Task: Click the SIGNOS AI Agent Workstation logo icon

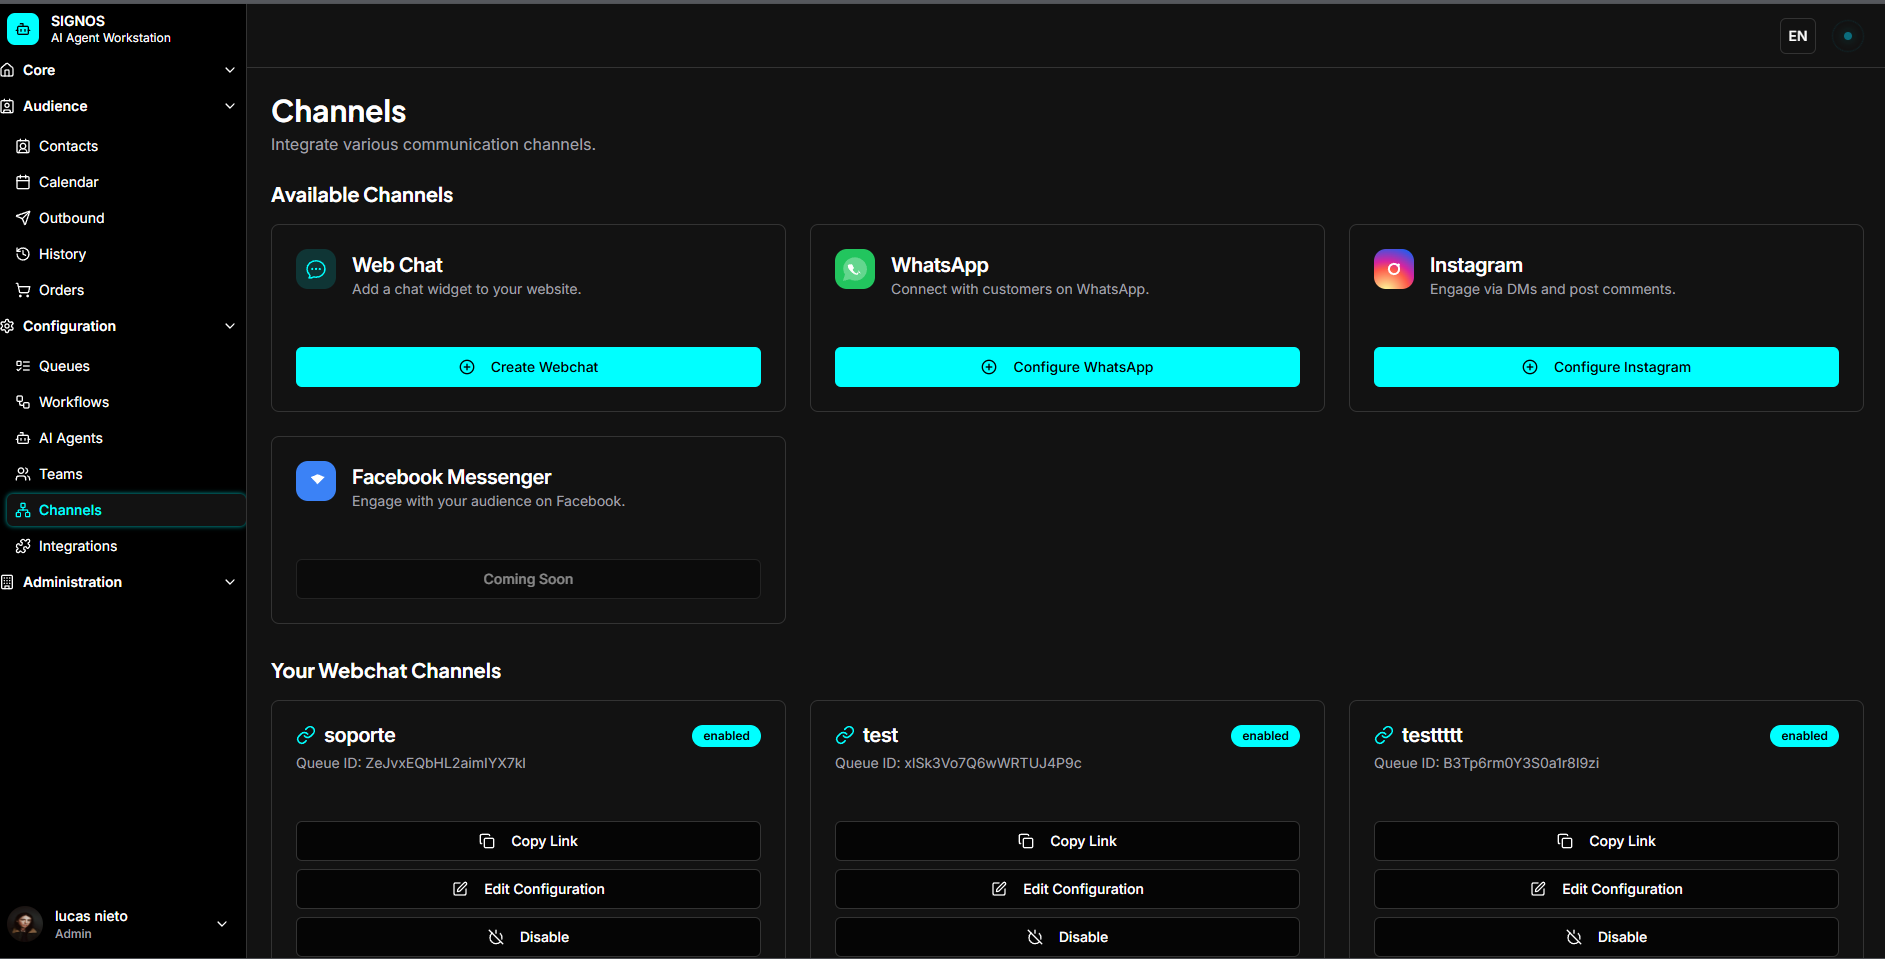Action: [22, 29]
